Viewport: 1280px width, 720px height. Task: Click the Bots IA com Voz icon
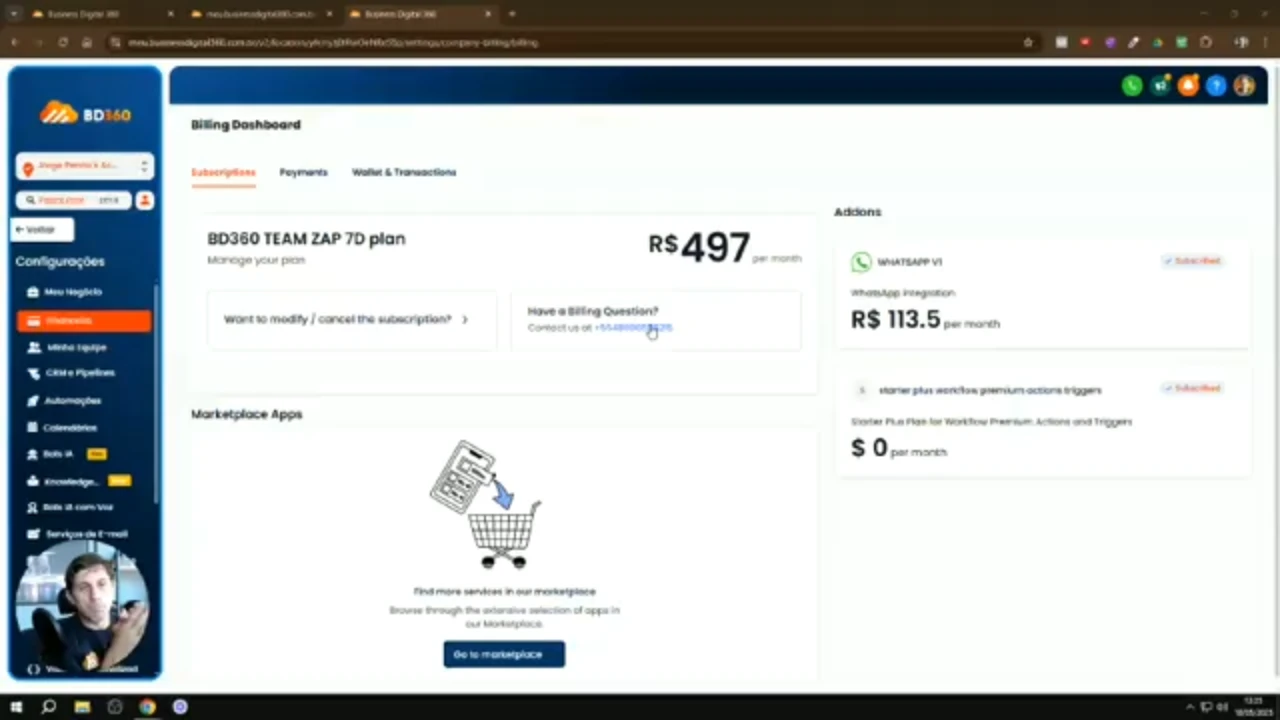point(34,507)
